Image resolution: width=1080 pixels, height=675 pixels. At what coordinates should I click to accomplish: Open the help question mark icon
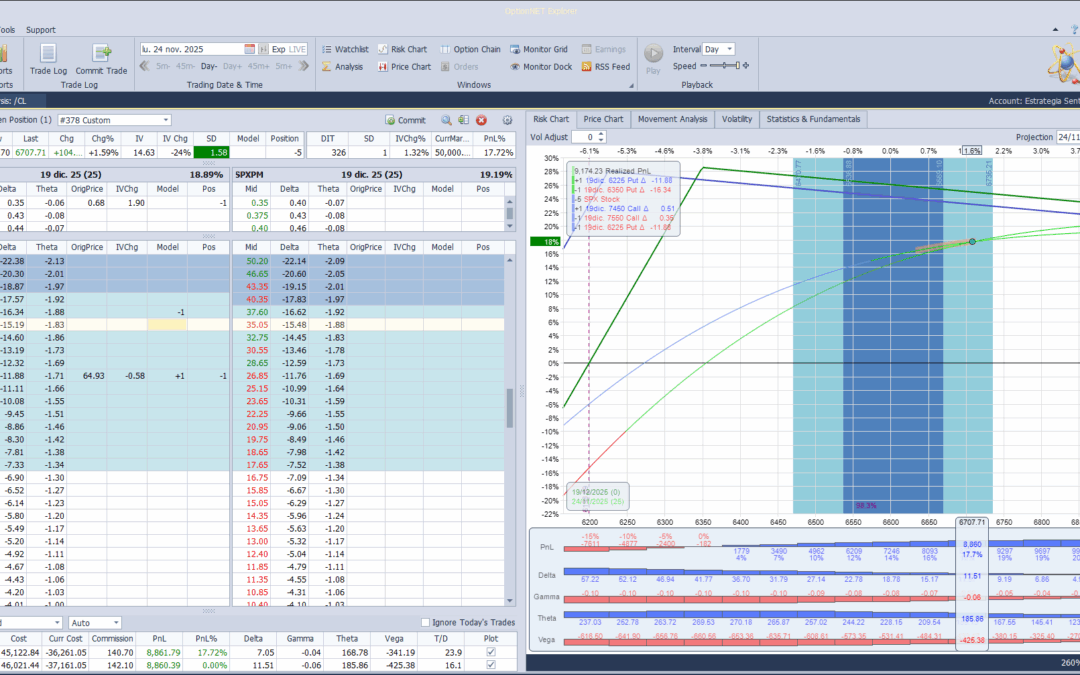click(1074, 30)
